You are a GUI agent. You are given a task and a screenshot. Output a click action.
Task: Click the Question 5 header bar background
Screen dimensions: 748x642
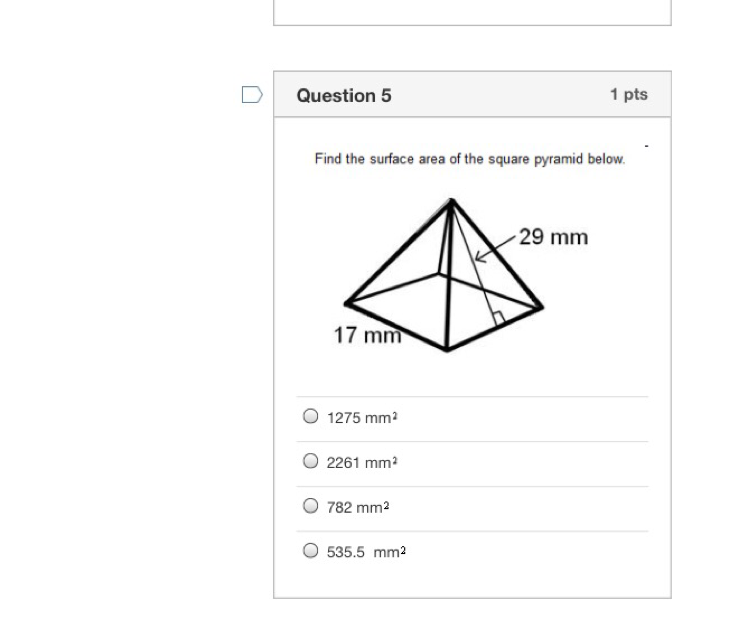(x=472, y=94)
